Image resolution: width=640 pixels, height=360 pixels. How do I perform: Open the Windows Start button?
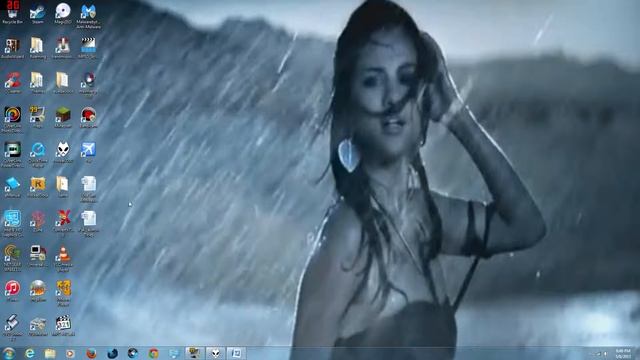pos(9,353)
